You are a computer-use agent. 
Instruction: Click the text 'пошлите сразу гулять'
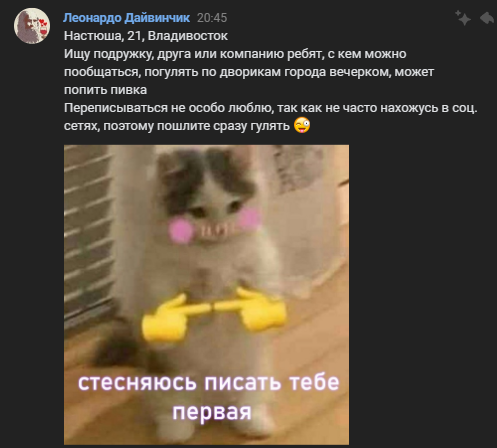tap(223, 126)
